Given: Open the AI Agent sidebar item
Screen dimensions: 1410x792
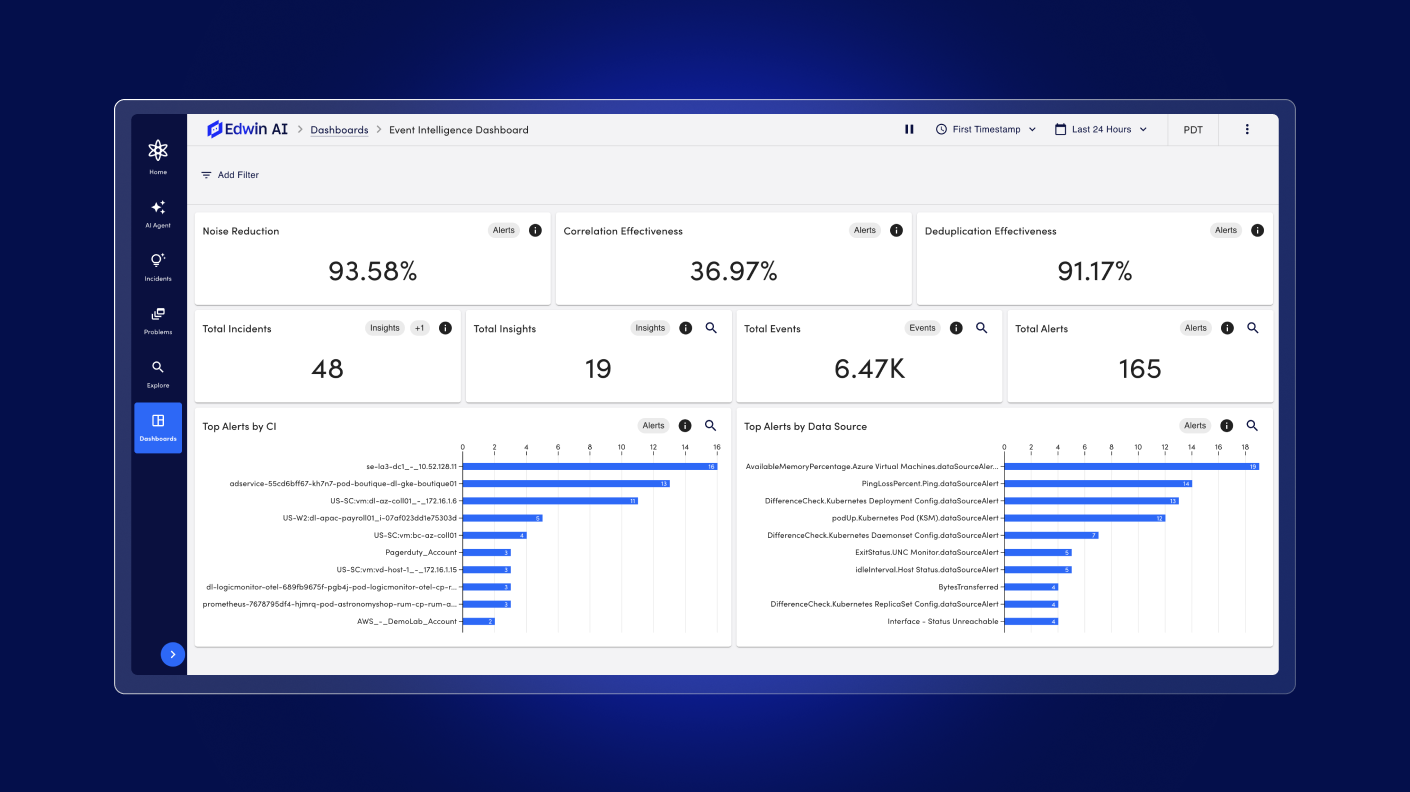Looking at the screenshot, I should point(158,213).
